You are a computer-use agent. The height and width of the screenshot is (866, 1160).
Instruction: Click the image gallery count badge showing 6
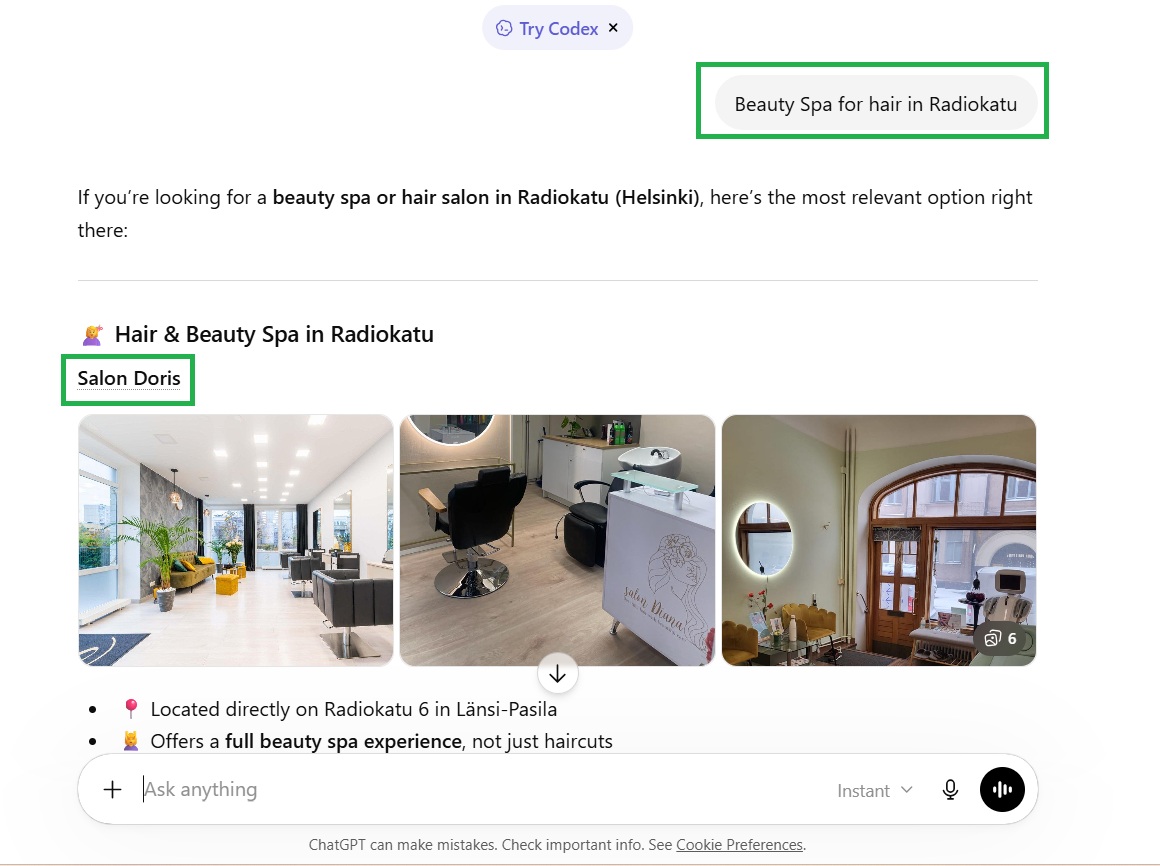[1001, 638]
